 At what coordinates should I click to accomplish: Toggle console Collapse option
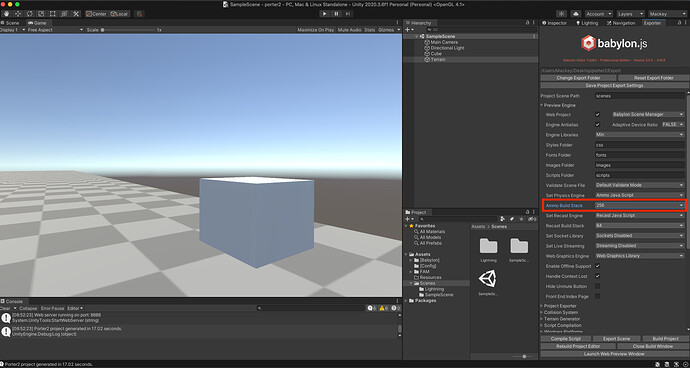pos(28,309)
